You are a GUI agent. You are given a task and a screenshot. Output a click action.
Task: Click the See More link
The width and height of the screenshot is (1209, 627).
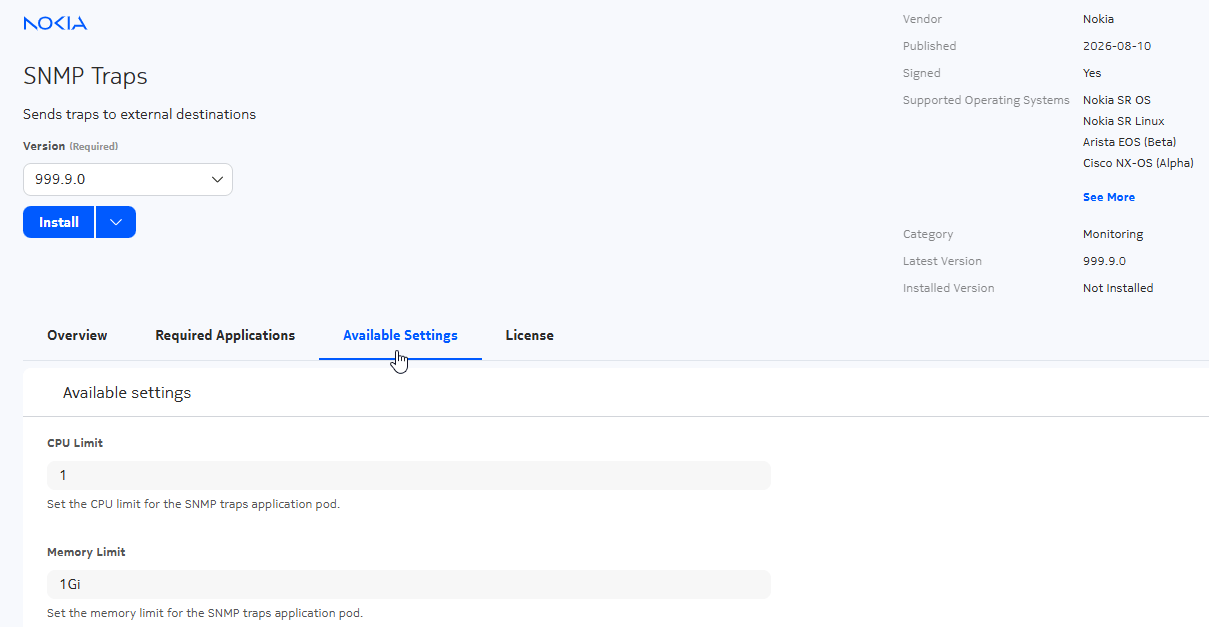click(x=1109, y=197)
